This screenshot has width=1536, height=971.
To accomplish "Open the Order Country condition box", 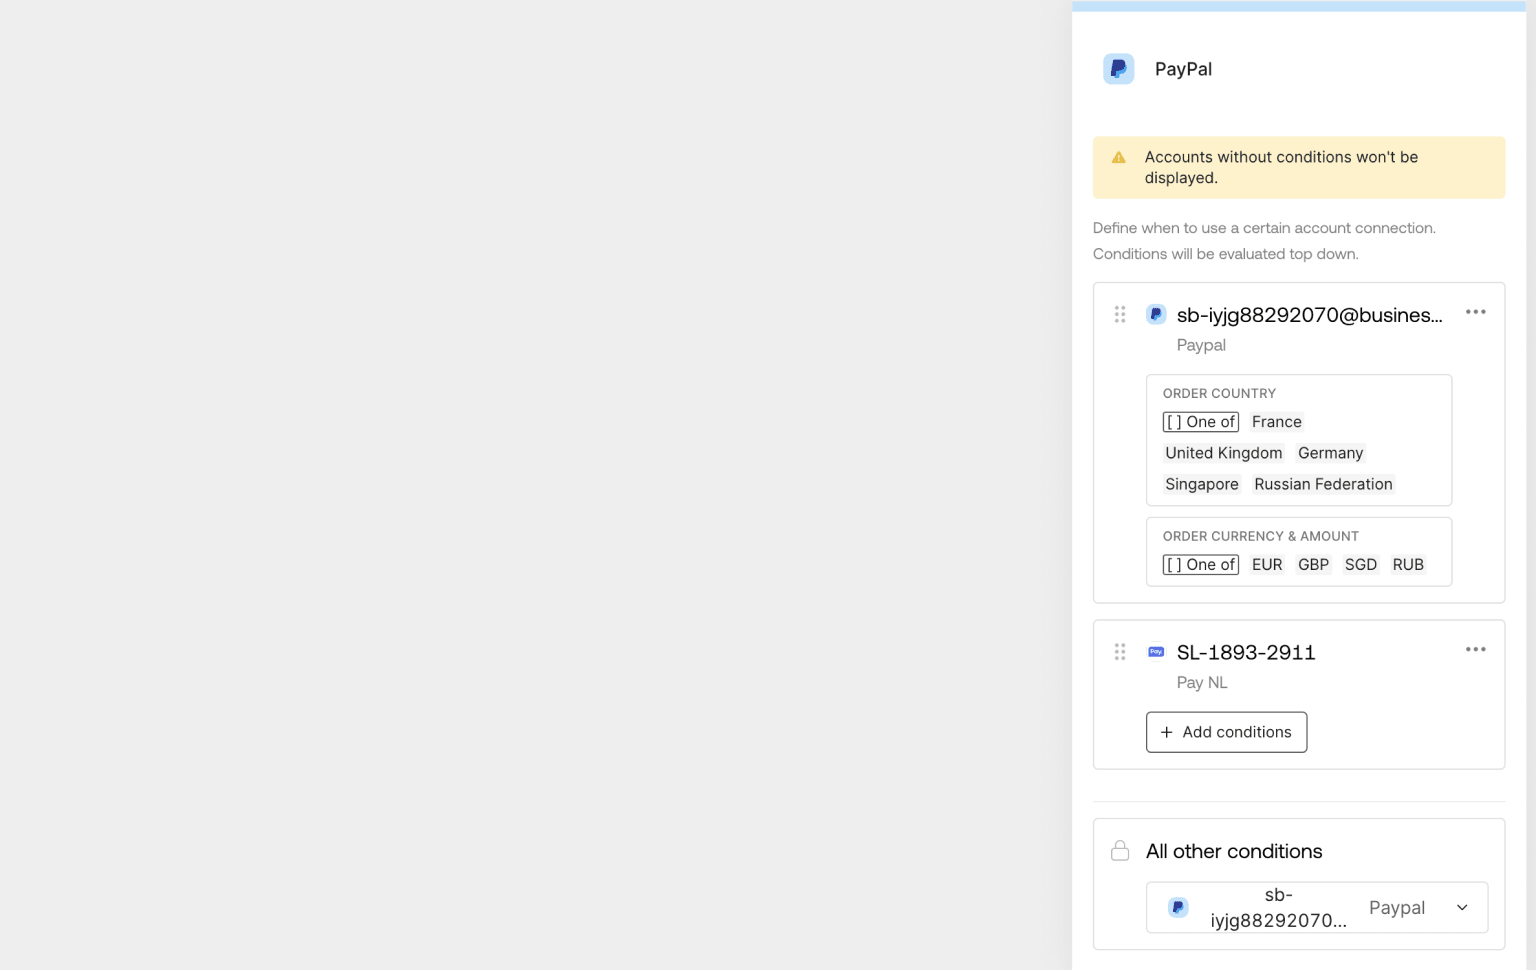I will coord(1298,440).
